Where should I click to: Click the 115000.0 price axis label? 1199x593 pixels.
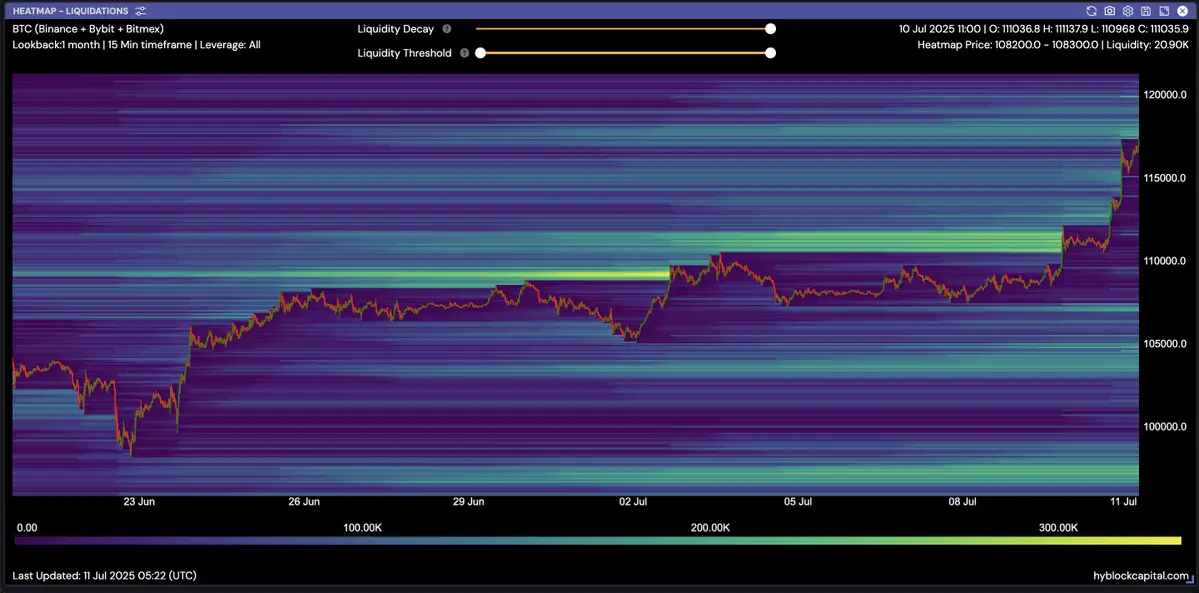pos(1165,178)
